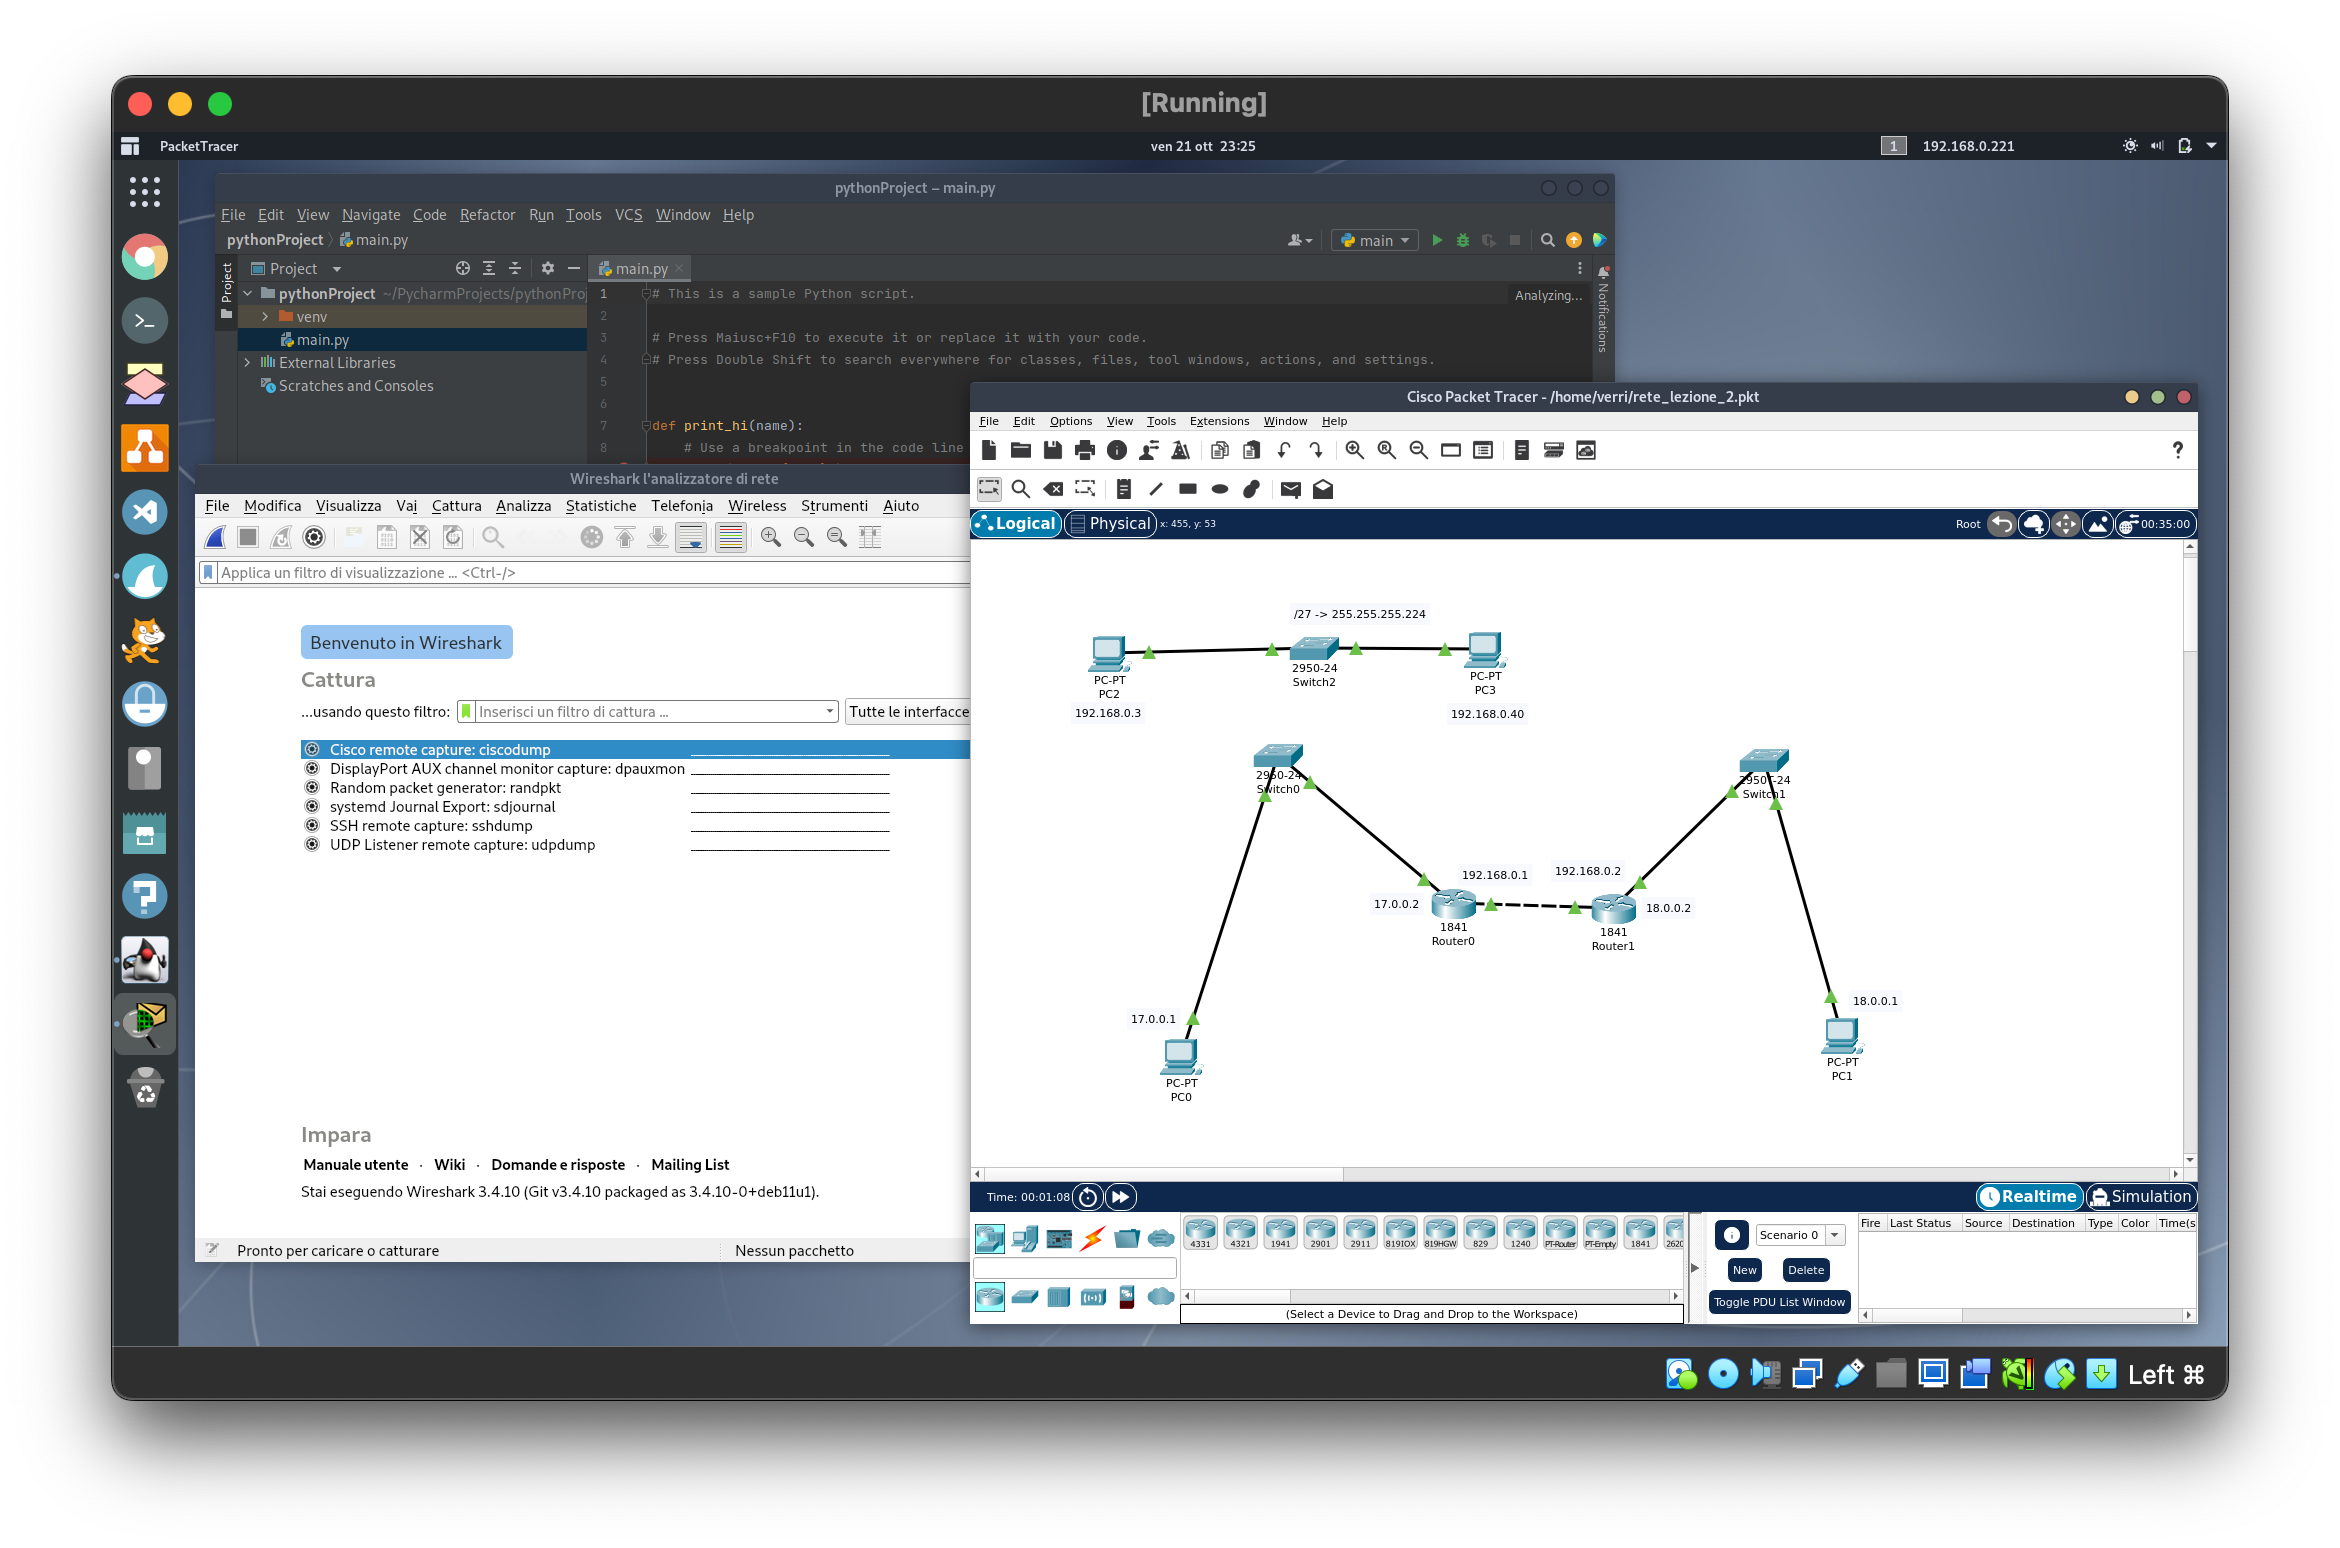Open Statistiche menu in Wireshark
The width and height of the screenshot is (2340, 1548).
point(601,506)
